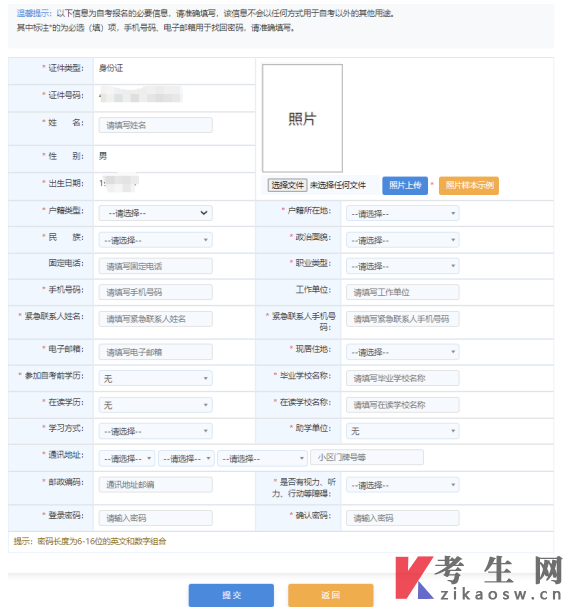Open the 照片样本示例 button

pyautogui.click(x=469, y=185)
